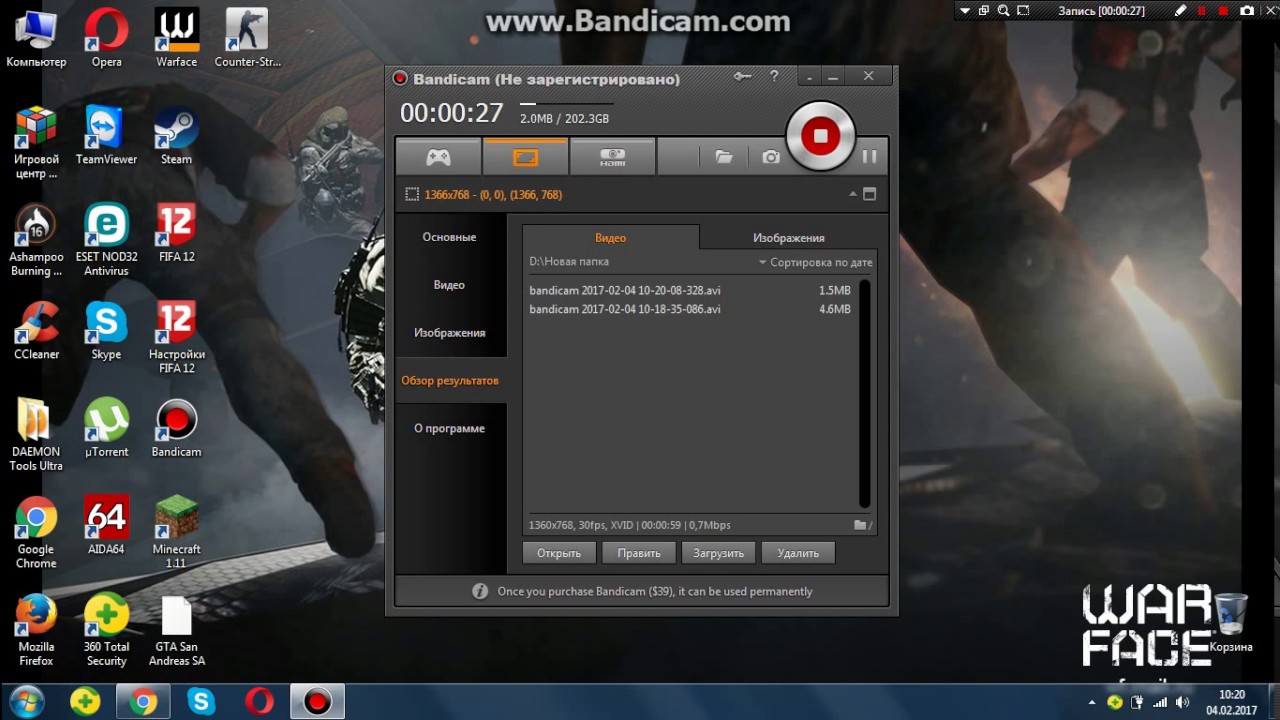Click the Chrome taskbar icon
This screenshot has height=720, width=1280.
pyautogui.click(x=143, y=702)
